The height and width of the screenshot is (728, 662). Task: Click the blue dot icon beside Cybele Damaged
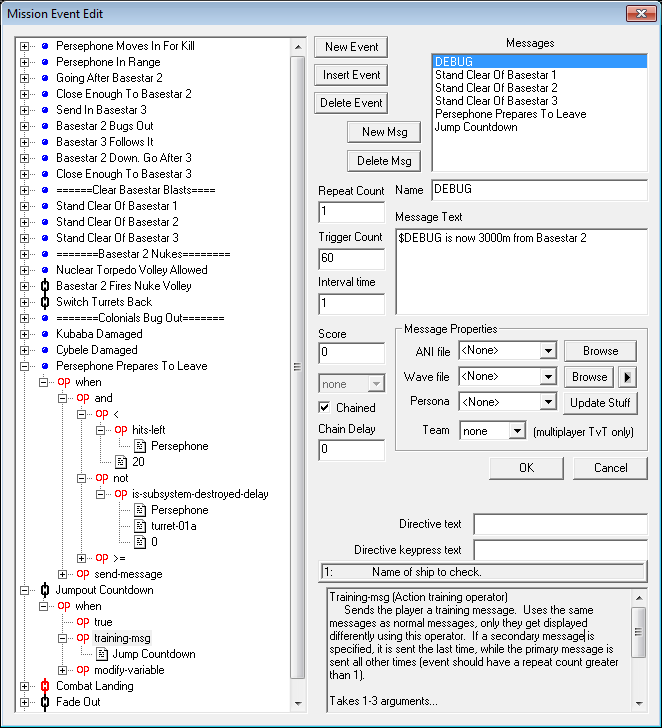(x=45, y=350)
